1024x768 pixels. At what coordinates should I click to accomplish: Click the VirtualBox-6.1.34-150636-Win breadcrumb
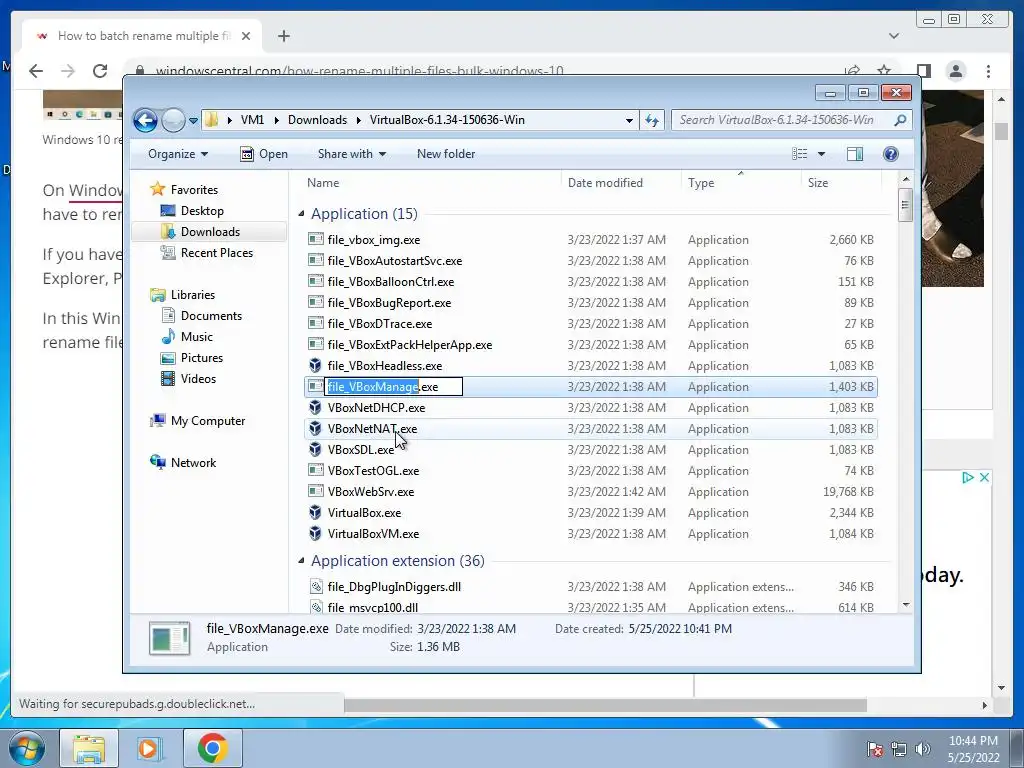pos(447,120)
